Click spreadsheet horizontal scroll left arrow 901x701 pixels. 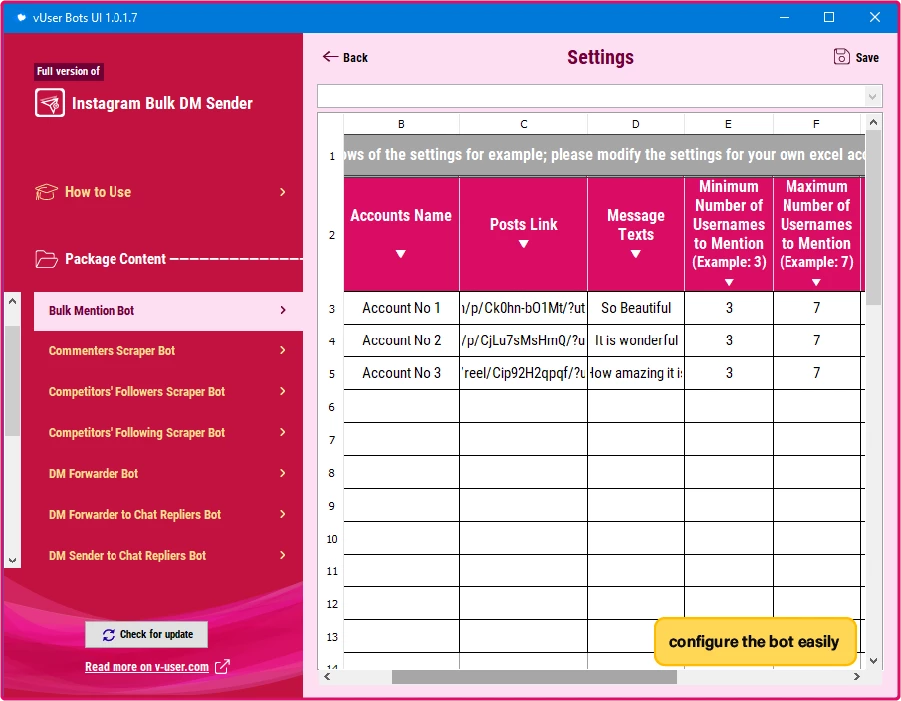(x=327, y=677)
